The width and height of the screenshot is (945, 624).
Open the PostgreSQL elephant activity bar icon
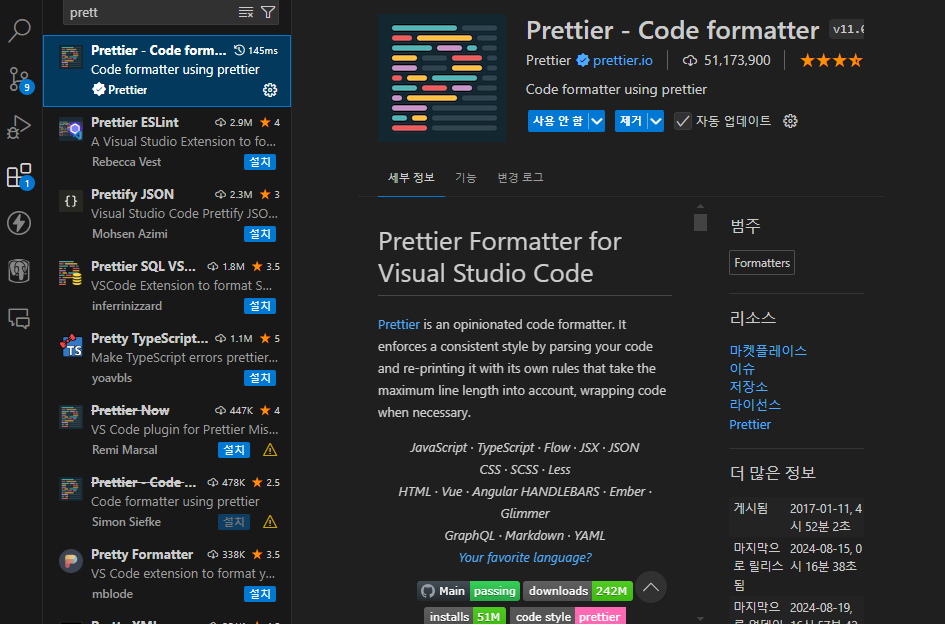19,271
